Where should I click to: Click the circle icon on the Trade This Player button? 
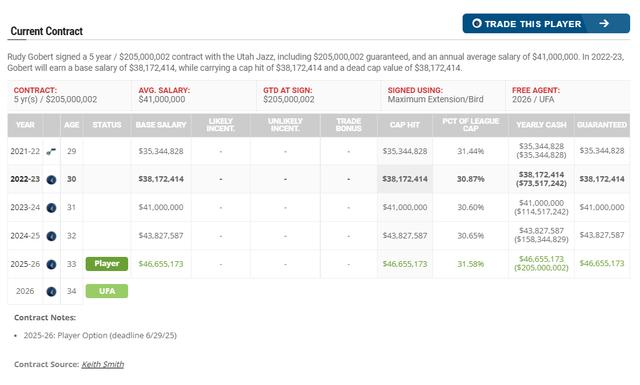tap(477, 23)
